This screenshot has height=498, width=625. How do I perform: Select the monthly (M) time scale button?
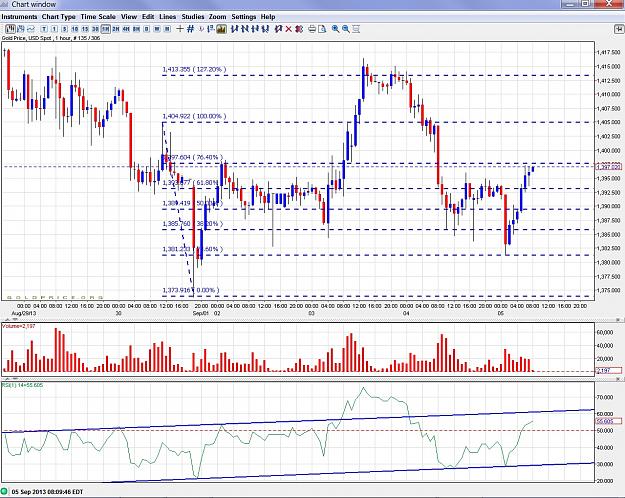167,29
